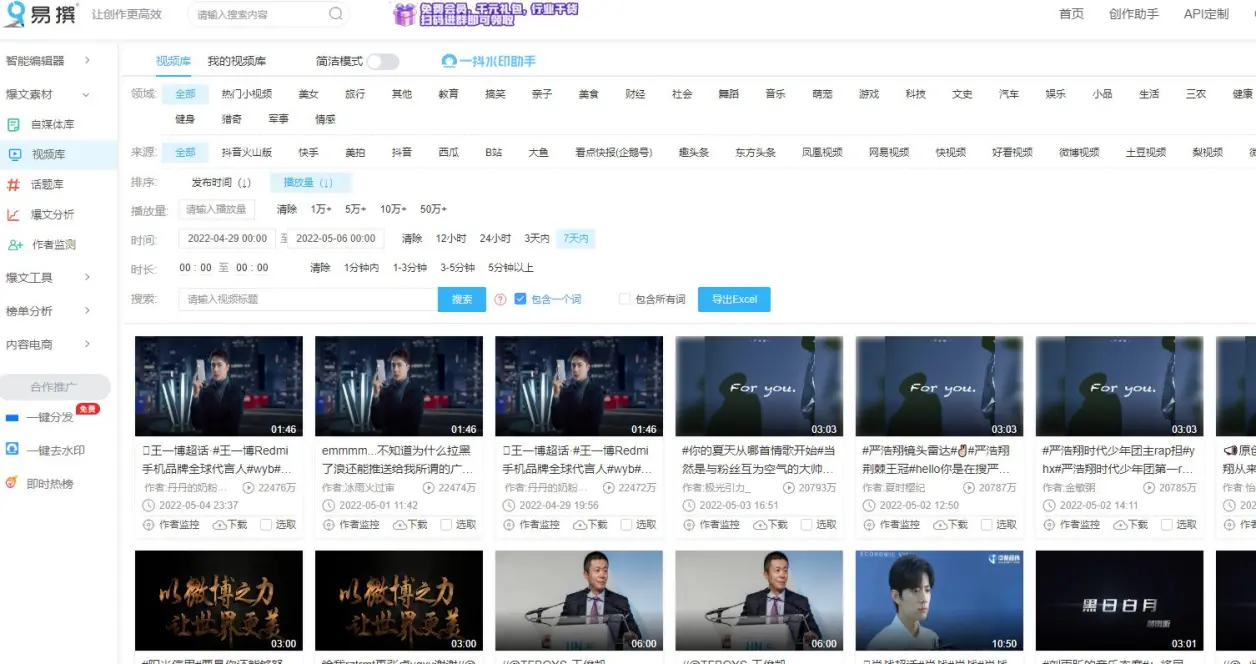Uncheck the 包含一个词 checkbox
The width and height of the screenshot is (1256, 664).
point(520,299)
